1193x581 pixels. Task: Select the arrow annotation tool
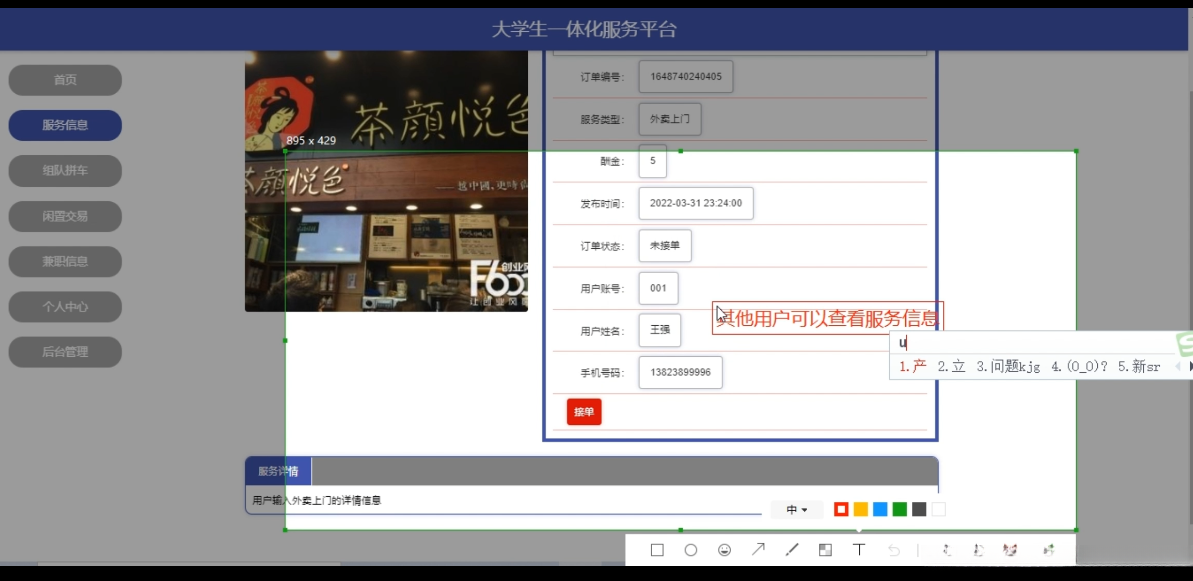coord(758,549)
